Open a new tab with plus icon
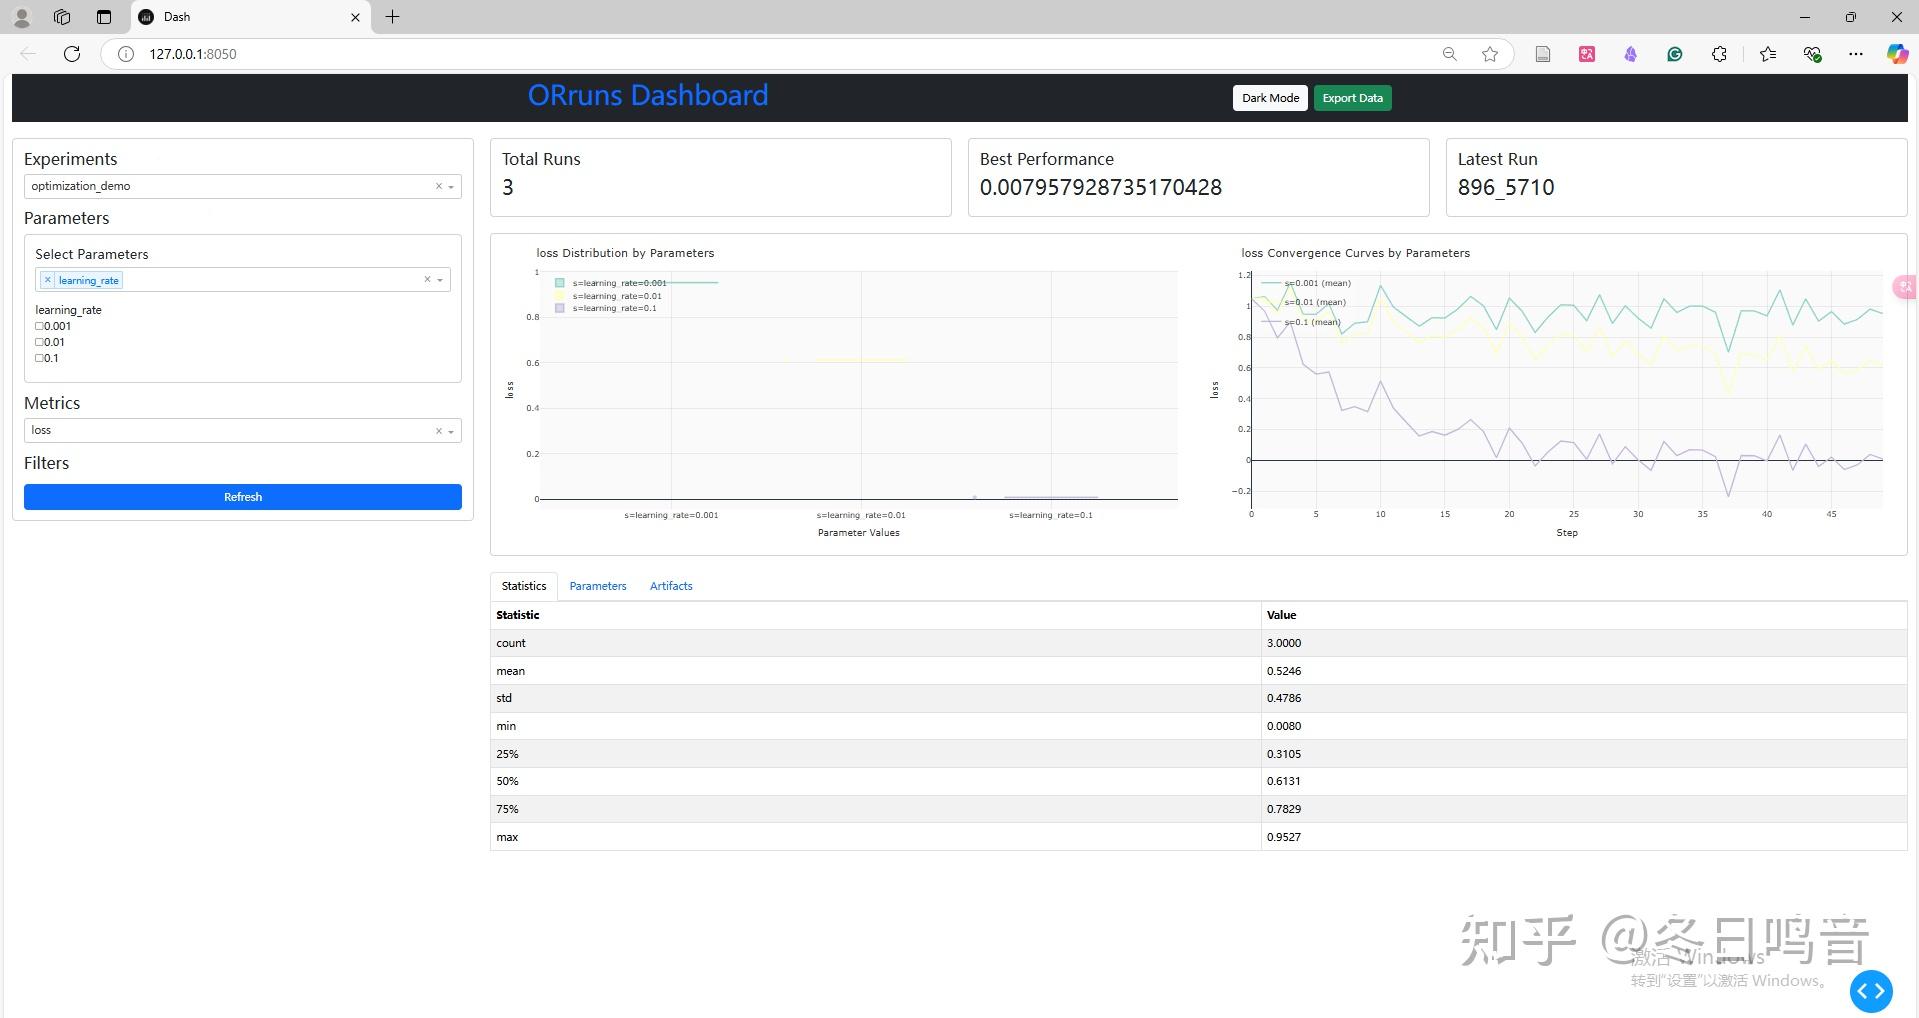 393,17
